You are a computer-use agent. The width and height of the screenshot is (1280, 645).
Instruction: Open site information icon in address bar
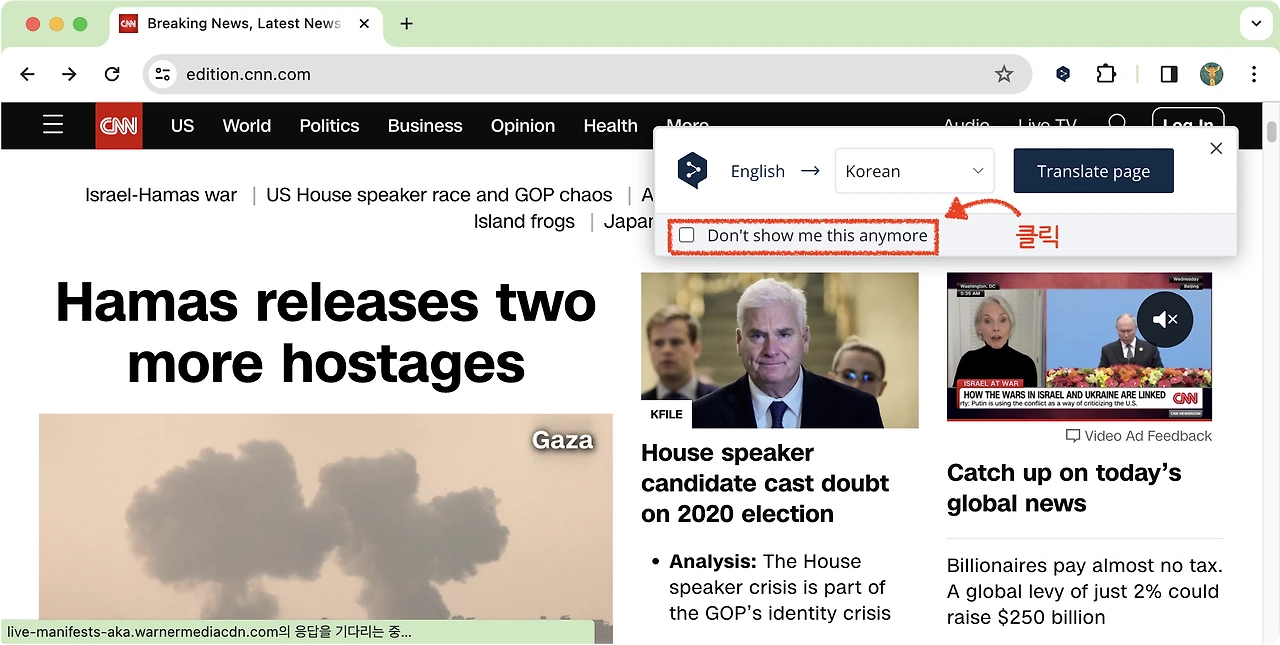pyautogui.click(x=163, y=74)
